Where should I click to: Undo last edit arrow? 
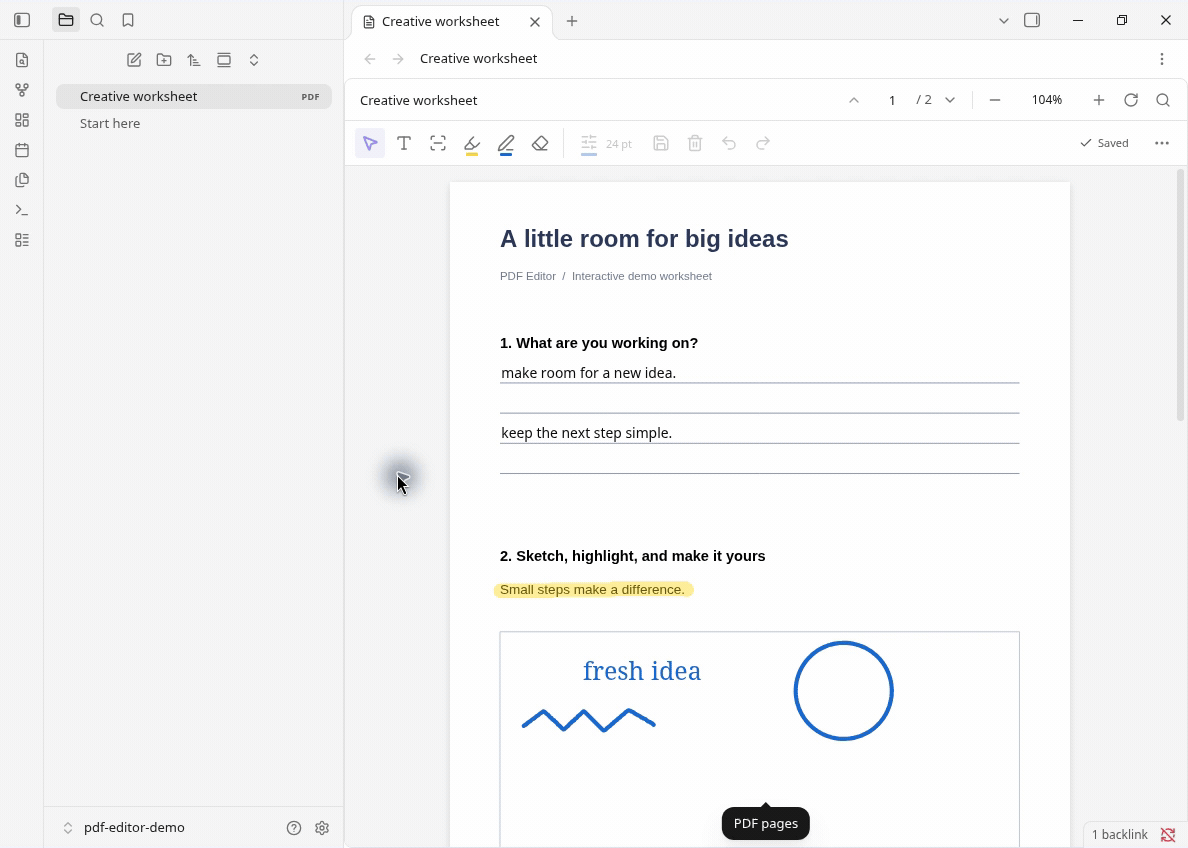click(729, 143)
